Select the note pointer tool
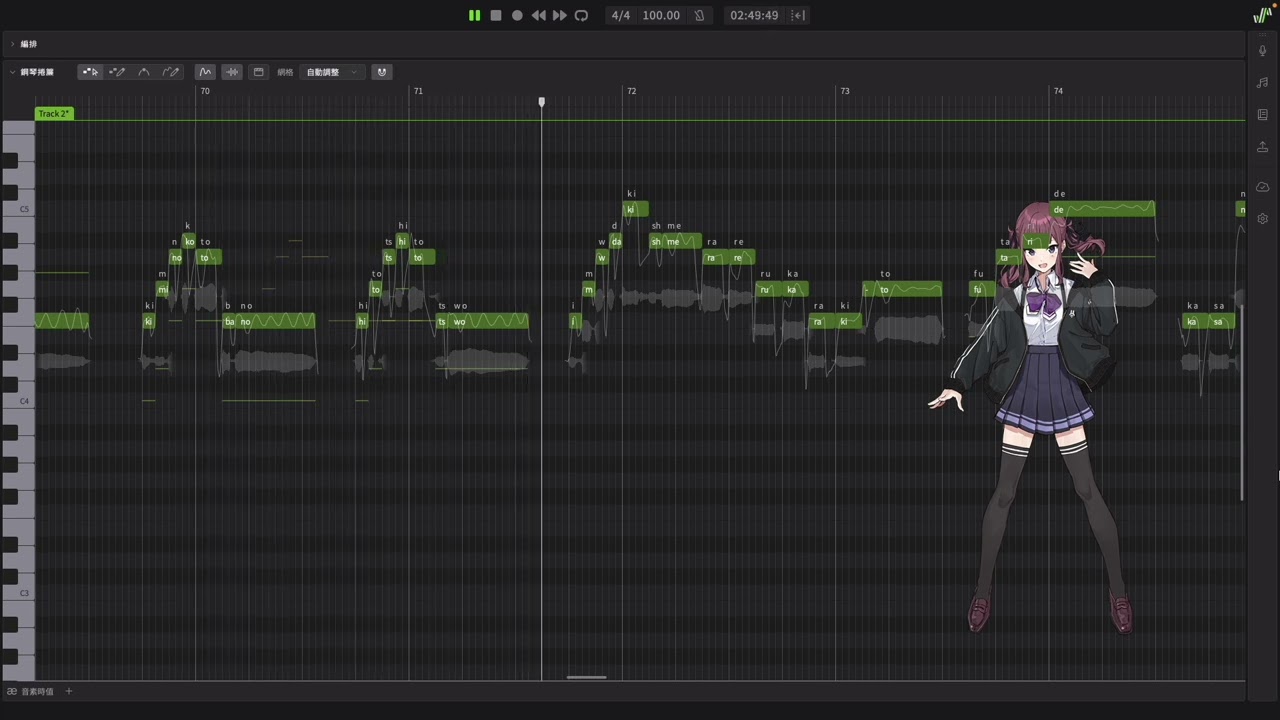This screenshot has height=720, width=1280. point(90,72)
